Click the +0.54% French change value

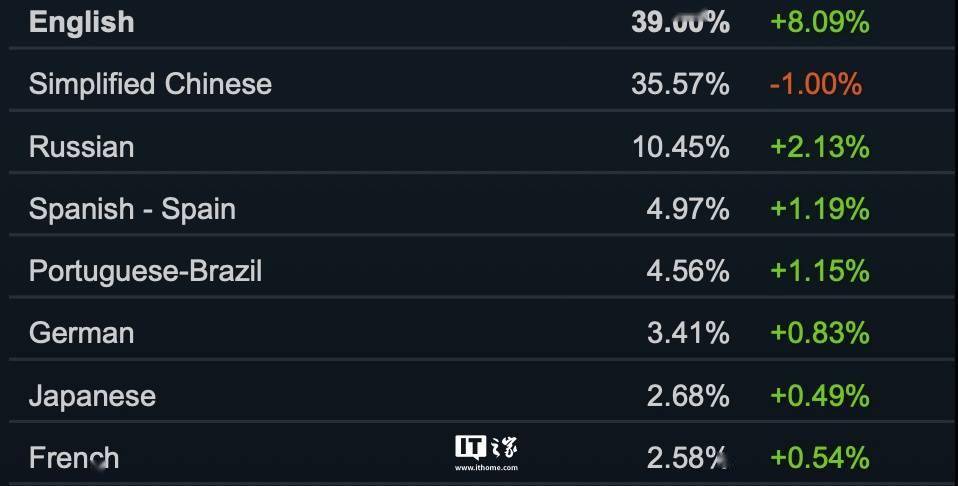[819, 458]
